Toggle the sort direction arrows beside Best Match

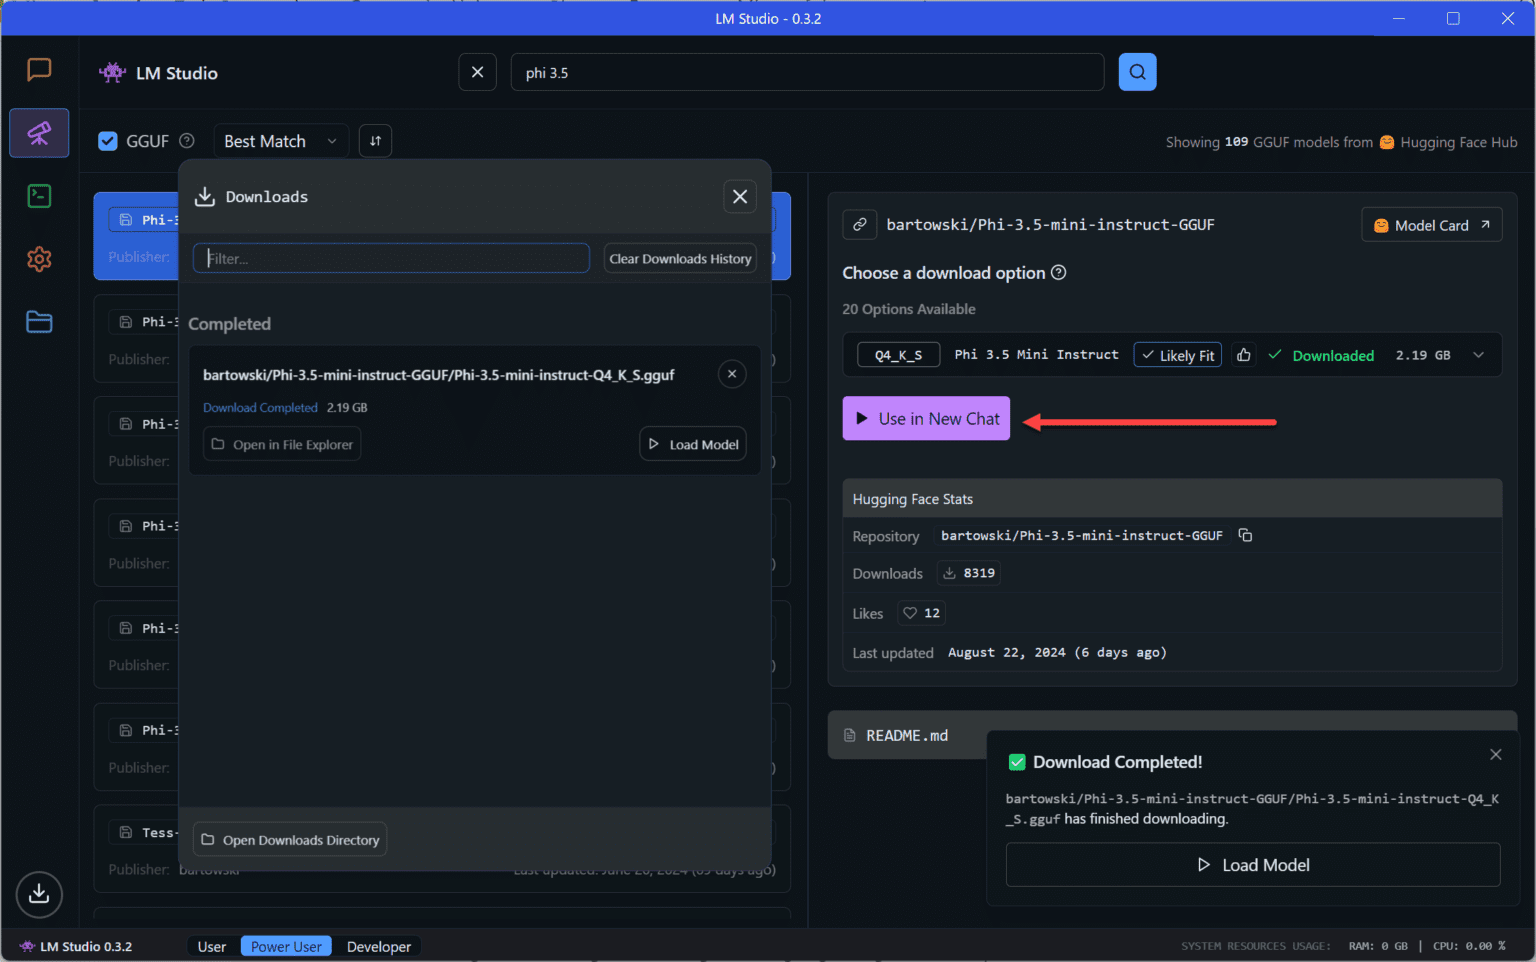(375, 141)
